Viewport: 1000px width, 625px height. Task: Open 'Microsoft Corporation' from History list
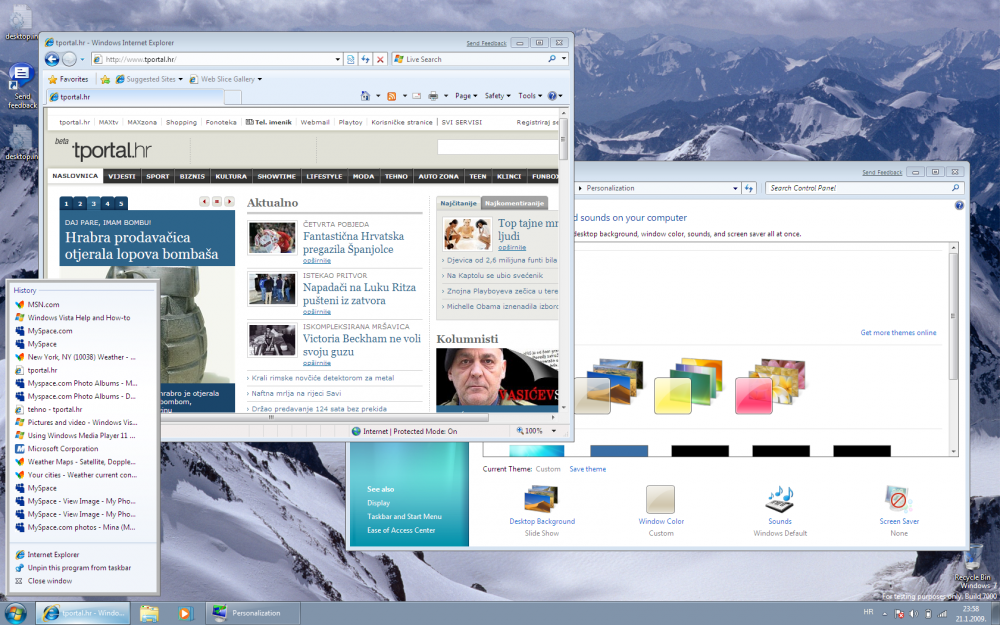click(62, 448)
